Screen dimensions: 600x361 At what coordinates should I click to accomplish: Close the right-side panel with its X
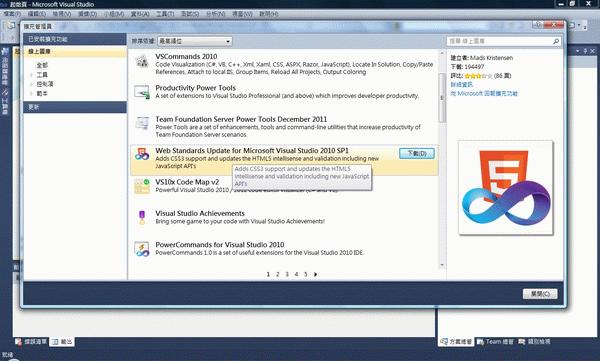(592, 51)
